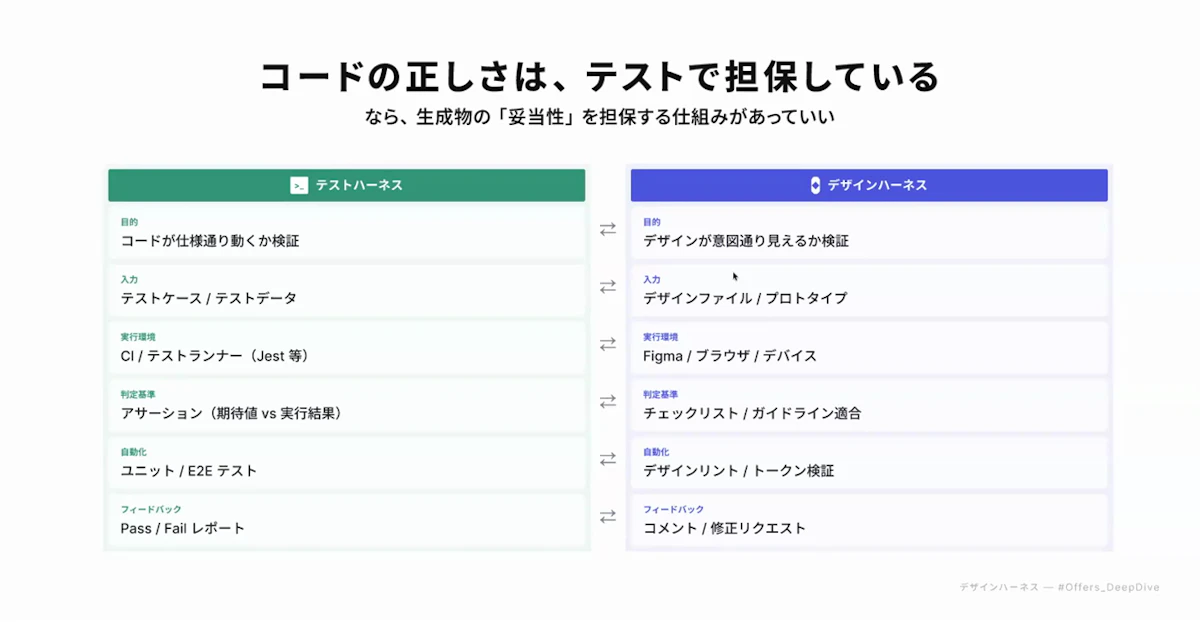Click 実行環境 label above CI / テストランナー

(138, 337)
